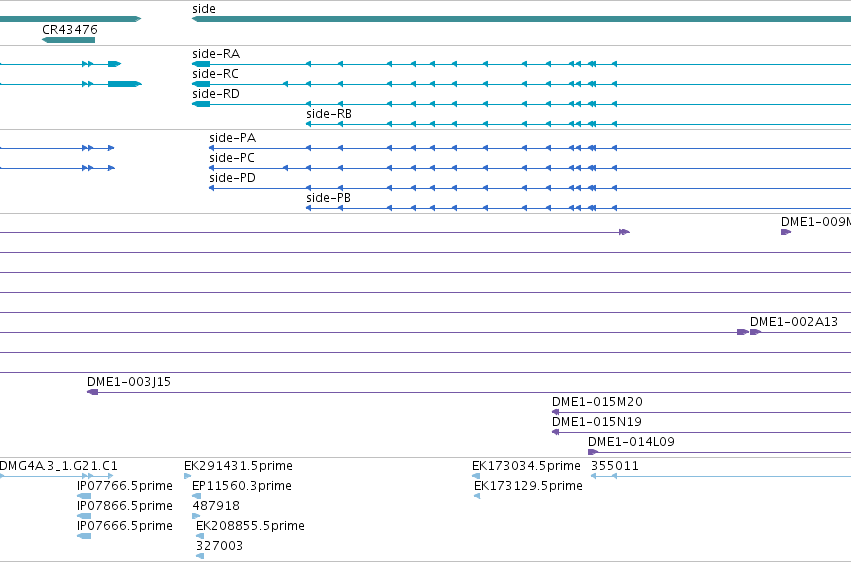Select the IP07866.5prime label

coord(125,506)
